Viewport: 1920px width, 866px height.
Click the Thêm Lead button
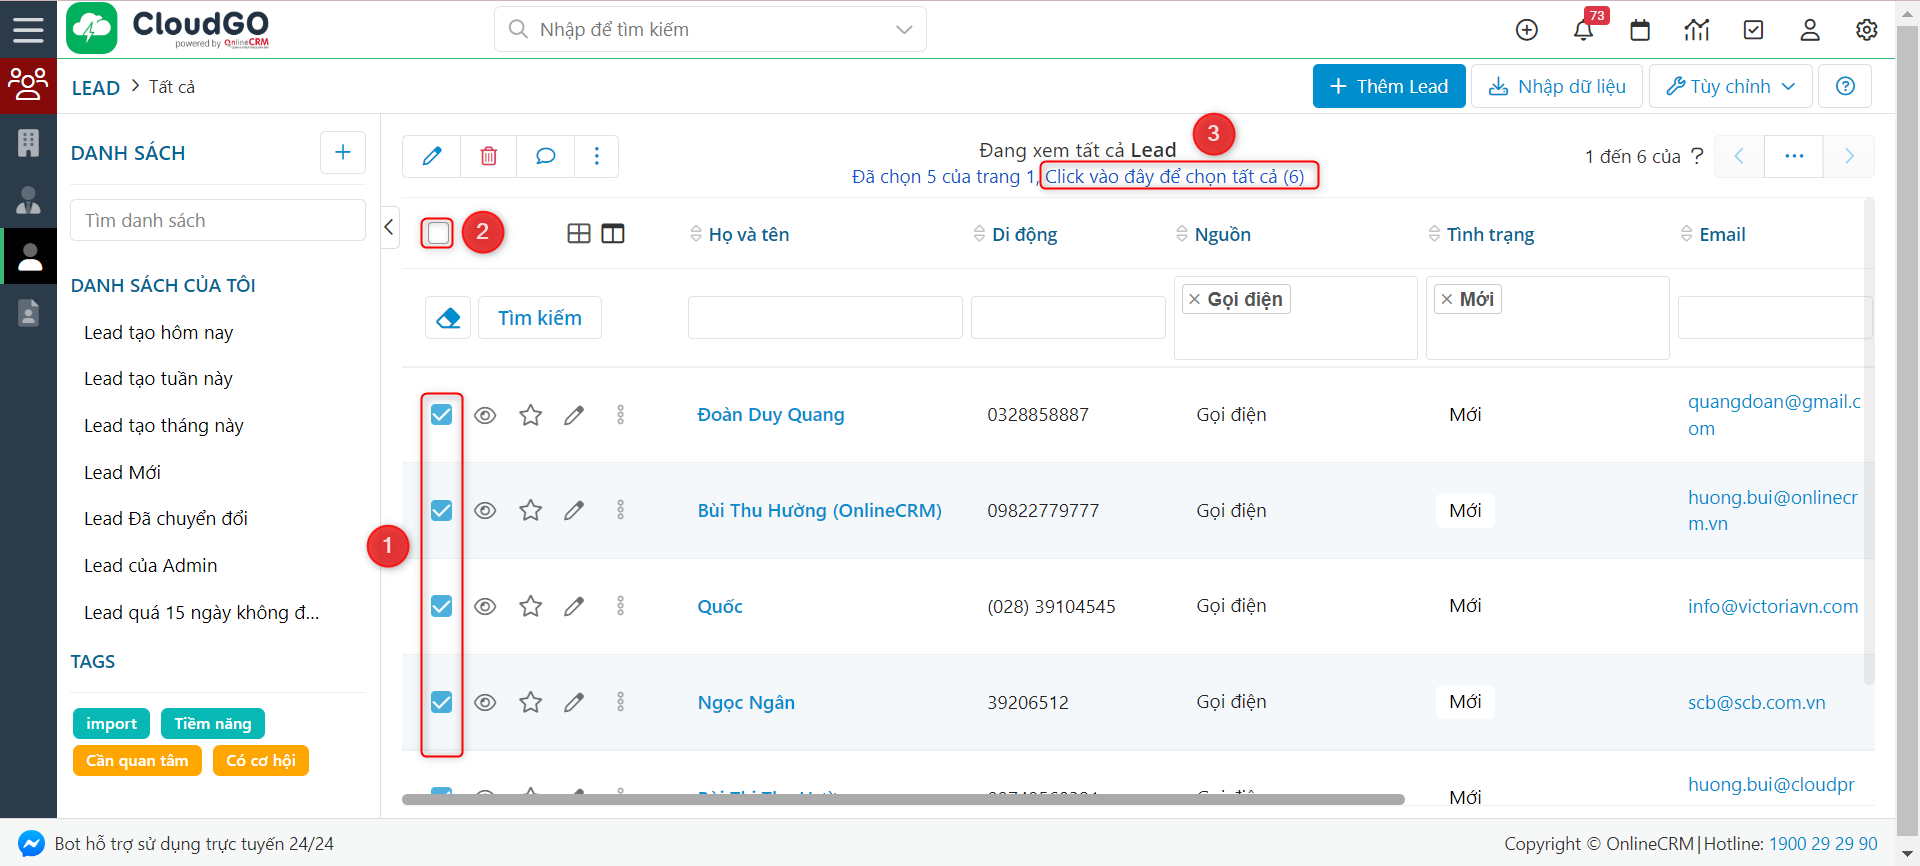pyautogui.click(x=1388, y=87)
